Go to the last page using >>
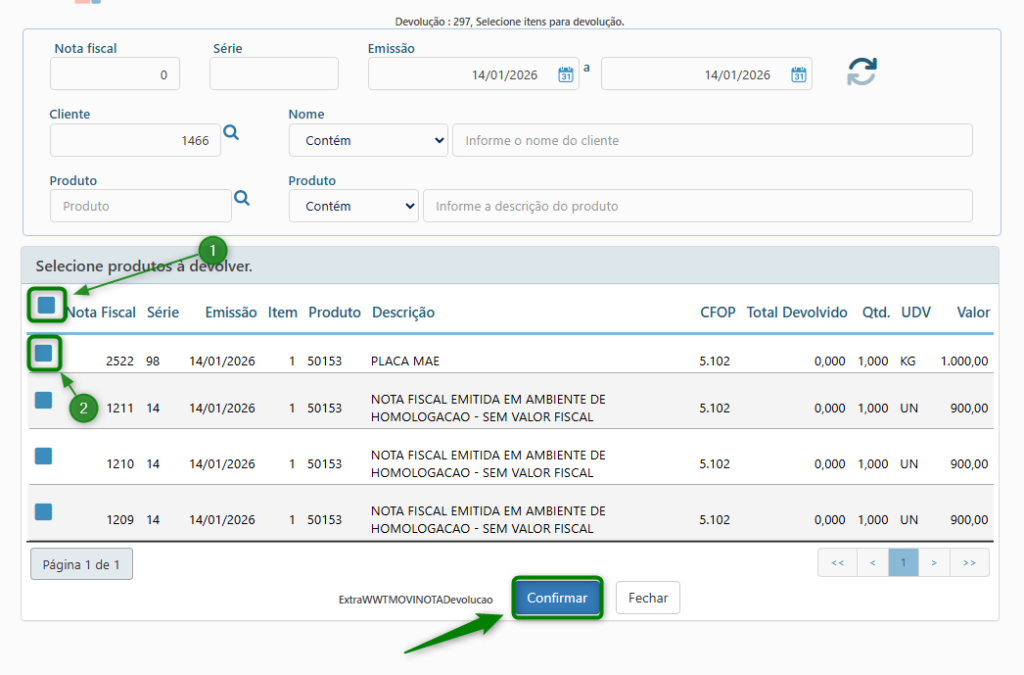The height and width of the screenshot is (675, 1024). [969, 563]
